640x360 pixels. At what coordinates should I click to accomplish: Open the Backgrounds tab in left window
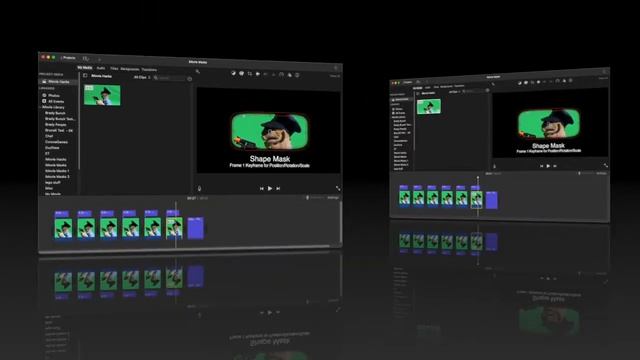coord(130,69)
